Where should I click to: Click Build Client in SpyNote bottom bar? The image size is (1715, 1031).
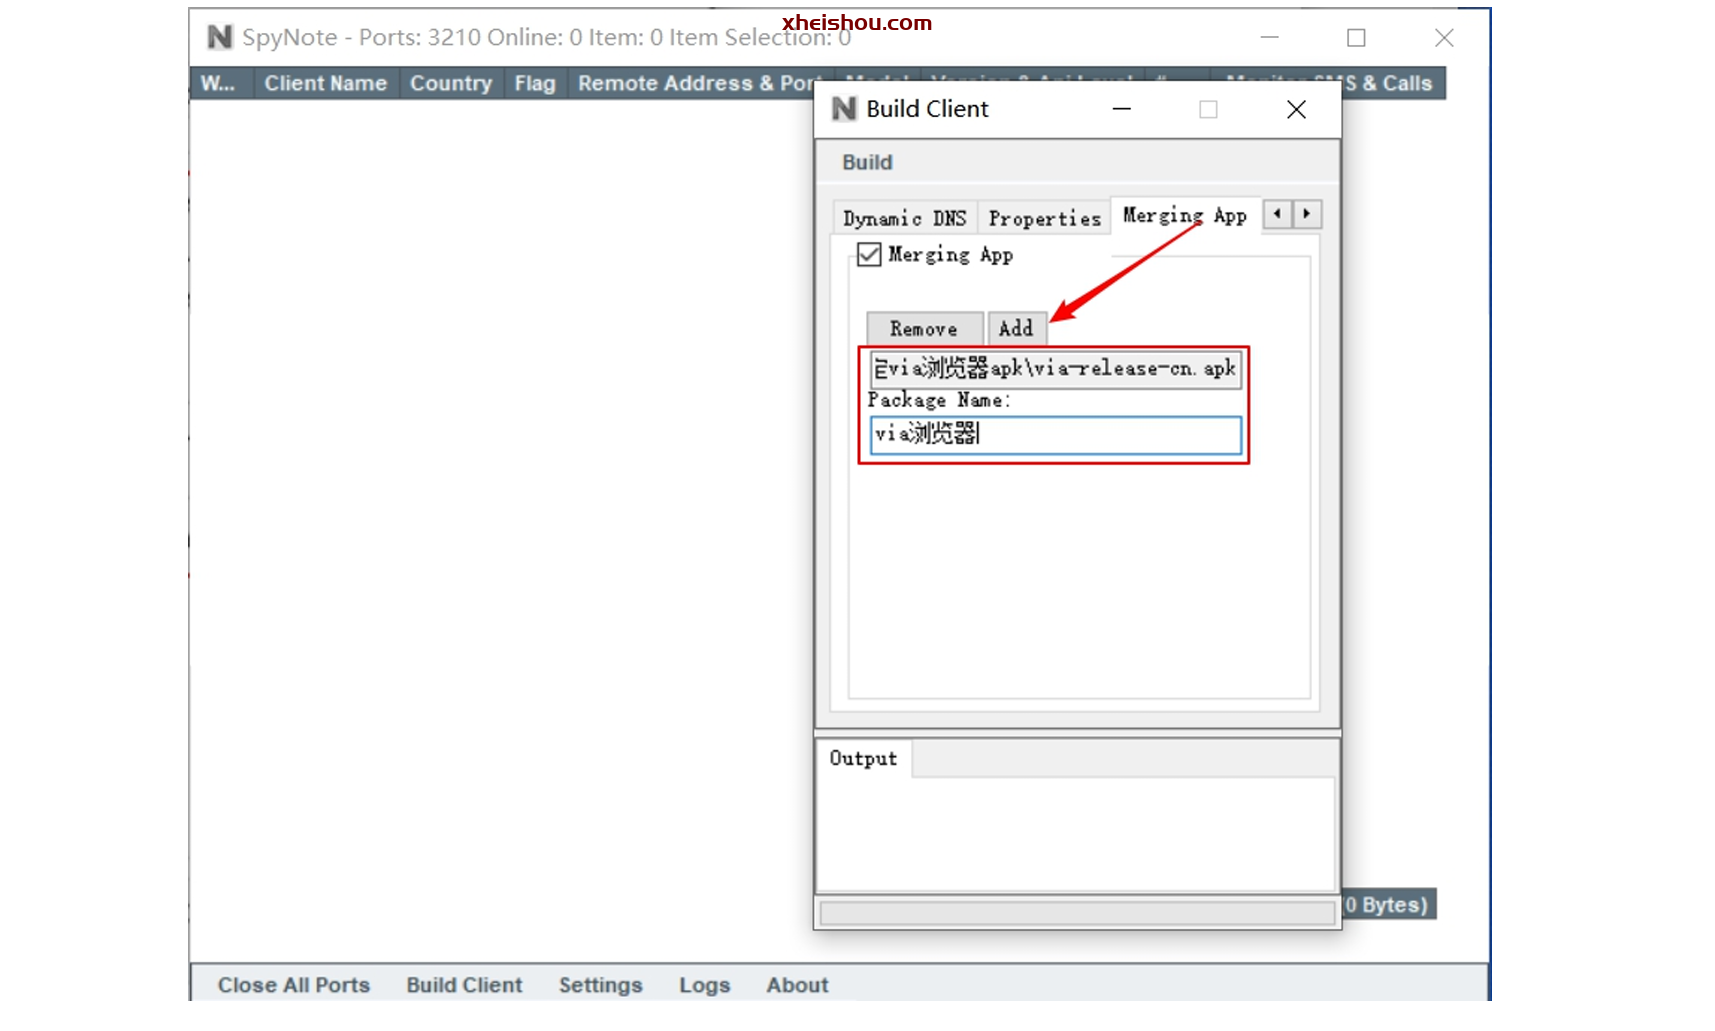pos(464,985)
